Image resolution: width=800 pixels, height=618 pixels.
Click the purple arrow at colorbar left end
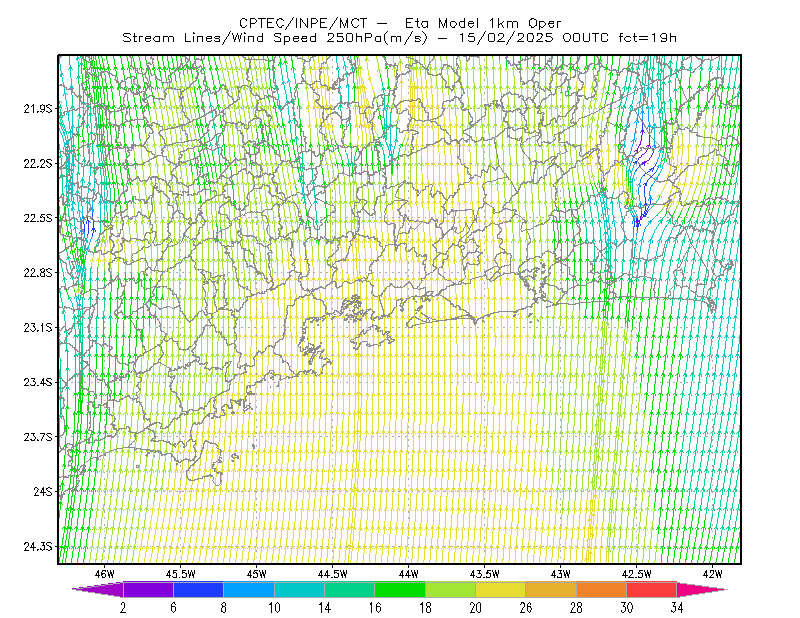tap(98, 589)
